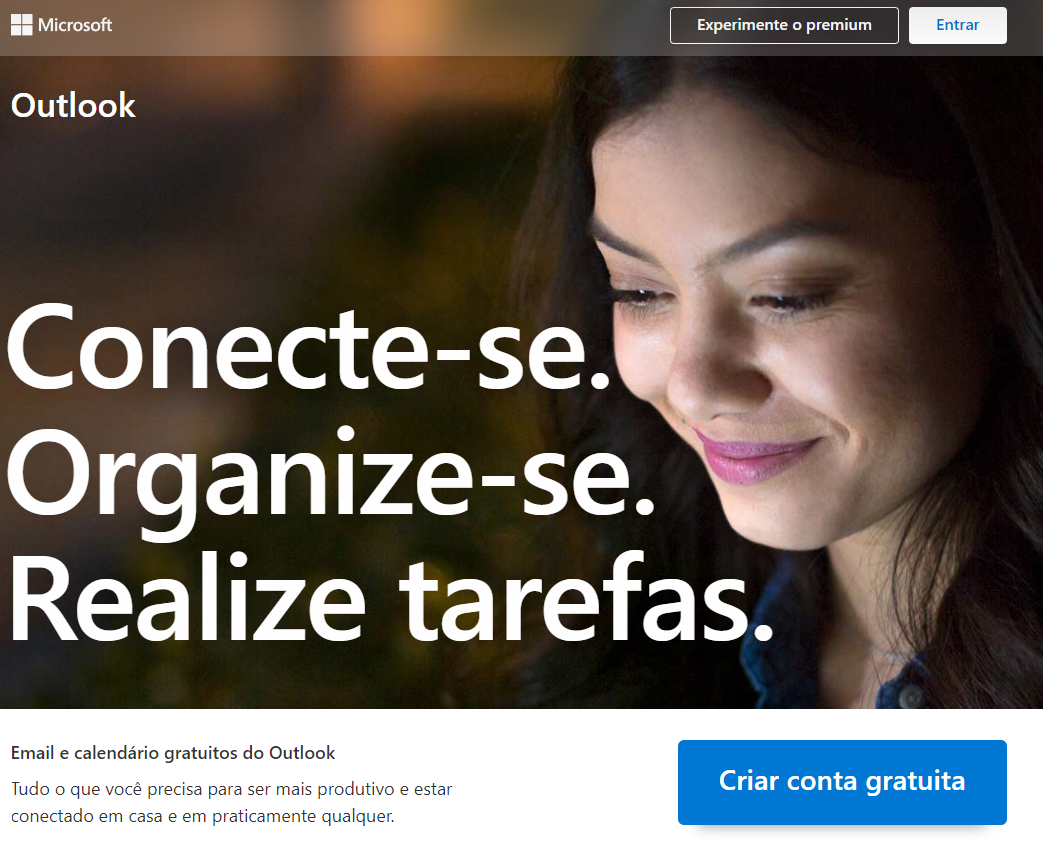1043x852 pixels.
Task: Open the Experimente o premium offer
Action: [x=784, y=25]
